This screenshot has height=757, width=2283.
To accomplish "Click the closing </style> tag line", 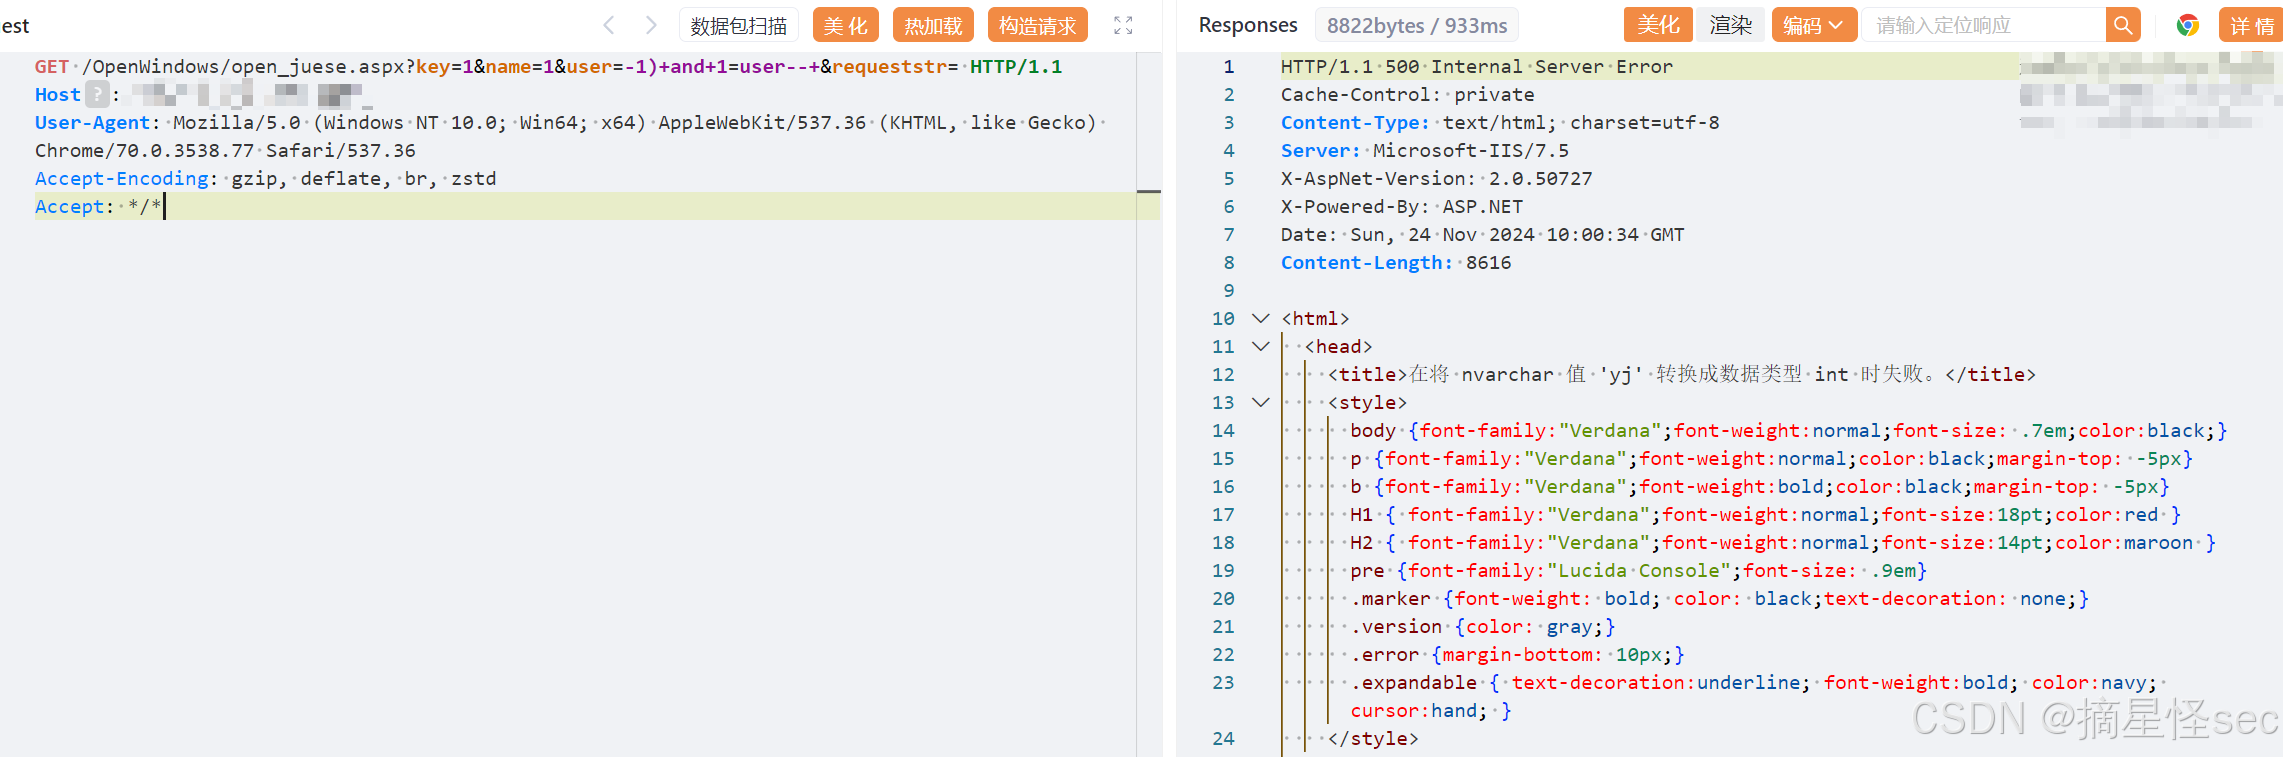I will tap(1372, 739).
